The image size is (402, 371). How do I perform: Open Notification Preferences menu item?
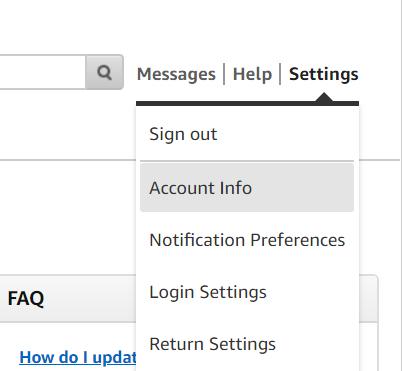click(x=247, y=240)
